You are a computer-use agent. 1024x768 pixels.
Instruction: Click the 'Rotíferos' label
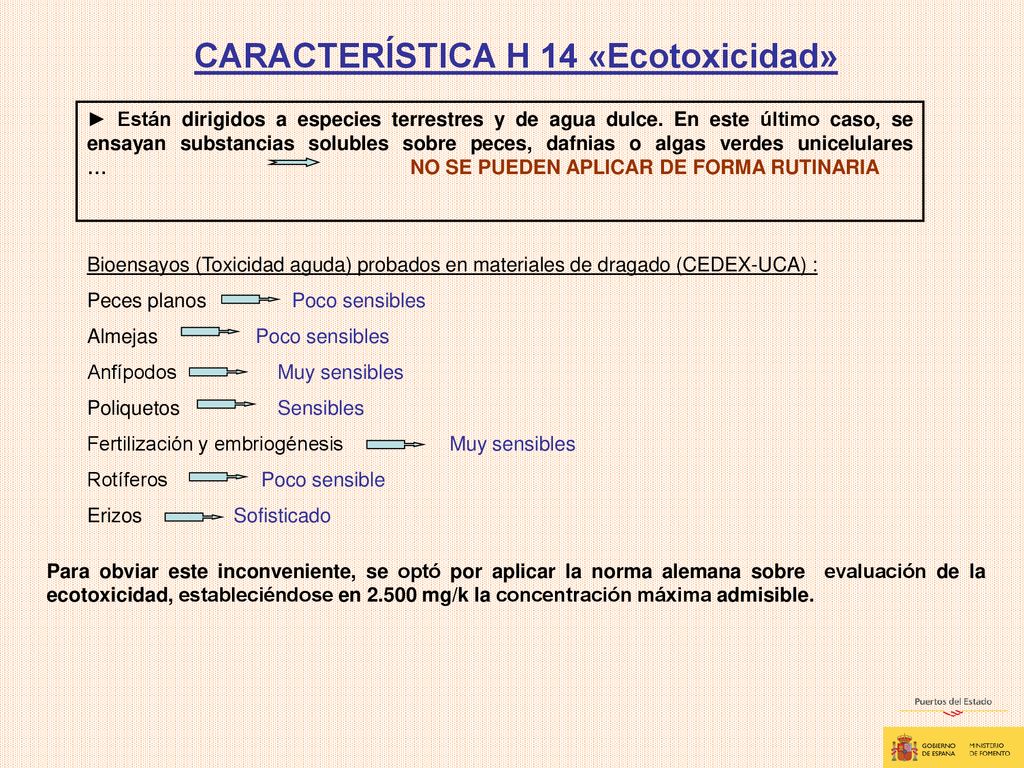(127, 480)
